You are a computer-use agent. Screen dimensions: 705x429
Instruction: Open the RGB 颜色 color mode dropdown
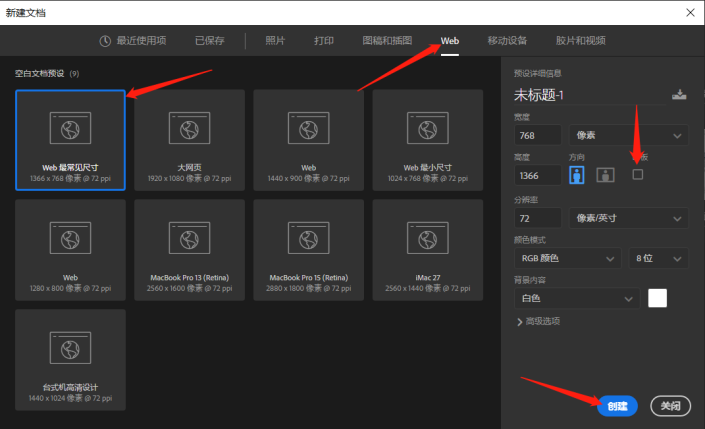[568, 258]
